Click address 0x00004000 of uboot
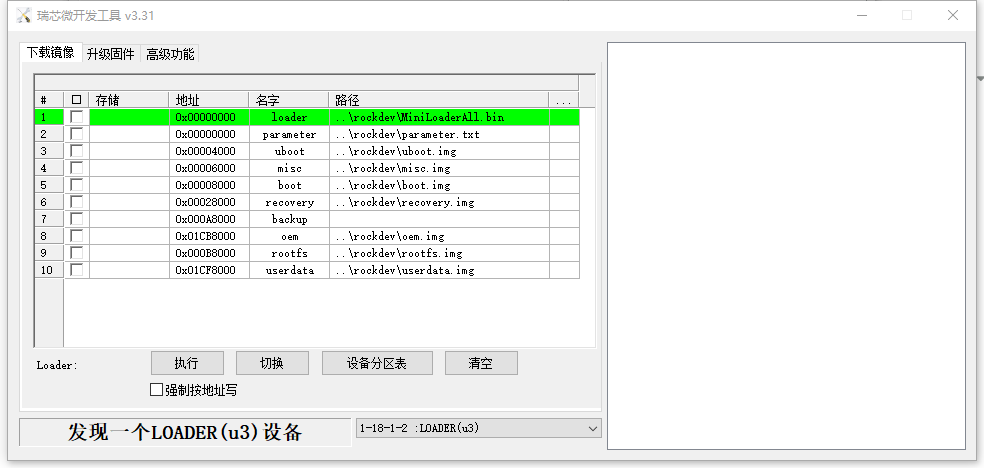The image size is (984, 468). point(209,151)
